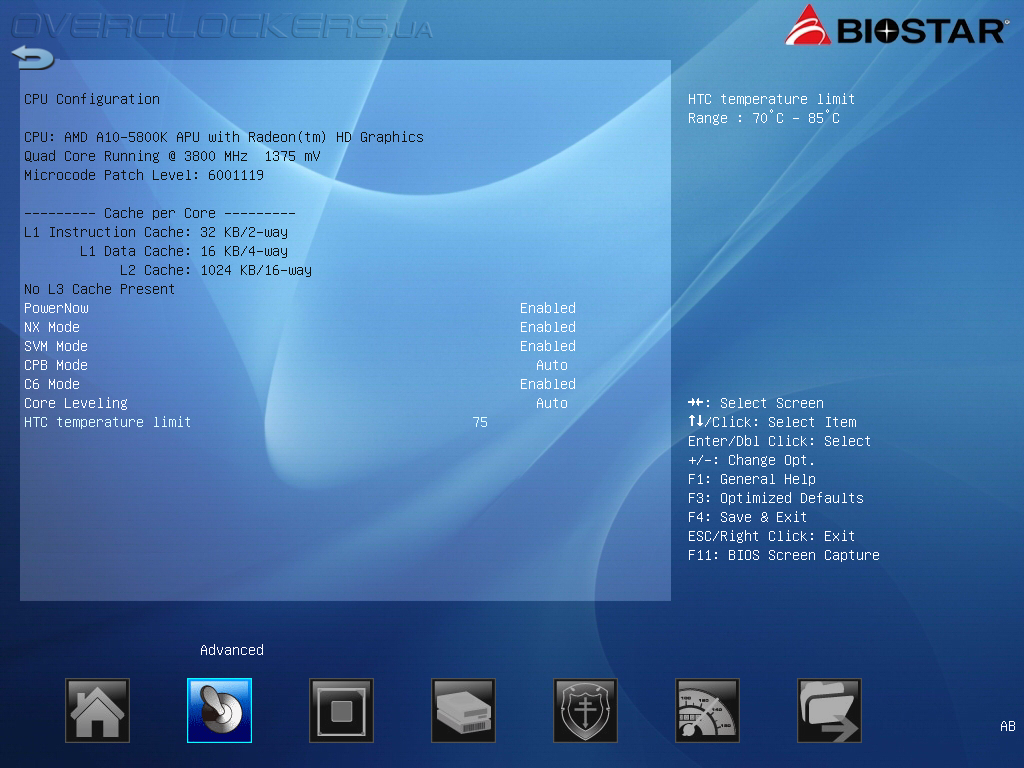This screenshot has width=1024, height=768.
Task: Click the L1 Instruction Cache line
Action: [155, 232]
